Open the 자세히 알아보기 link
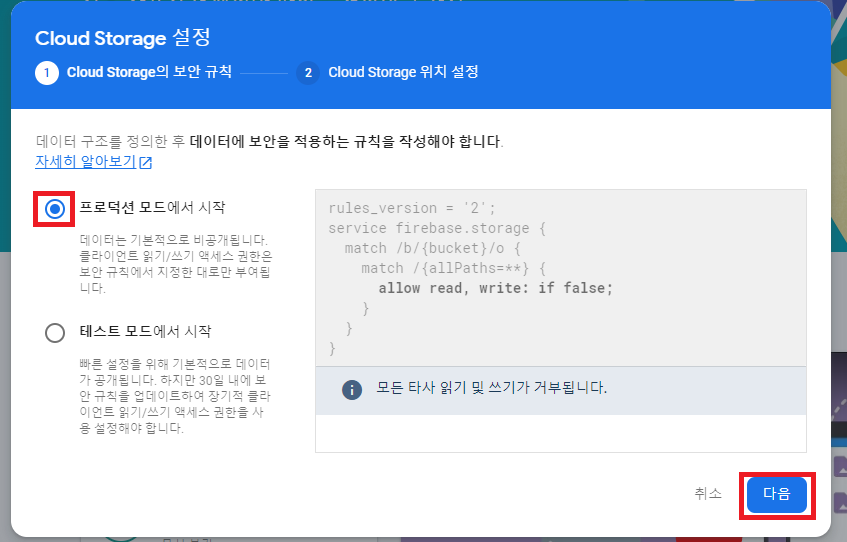Viewport: 847px width, 542px height. [x=85, y=162]
